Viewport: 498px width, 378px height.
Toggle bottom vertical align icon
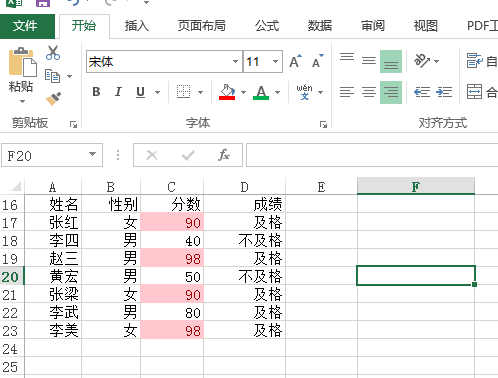(x=391, y=61)
